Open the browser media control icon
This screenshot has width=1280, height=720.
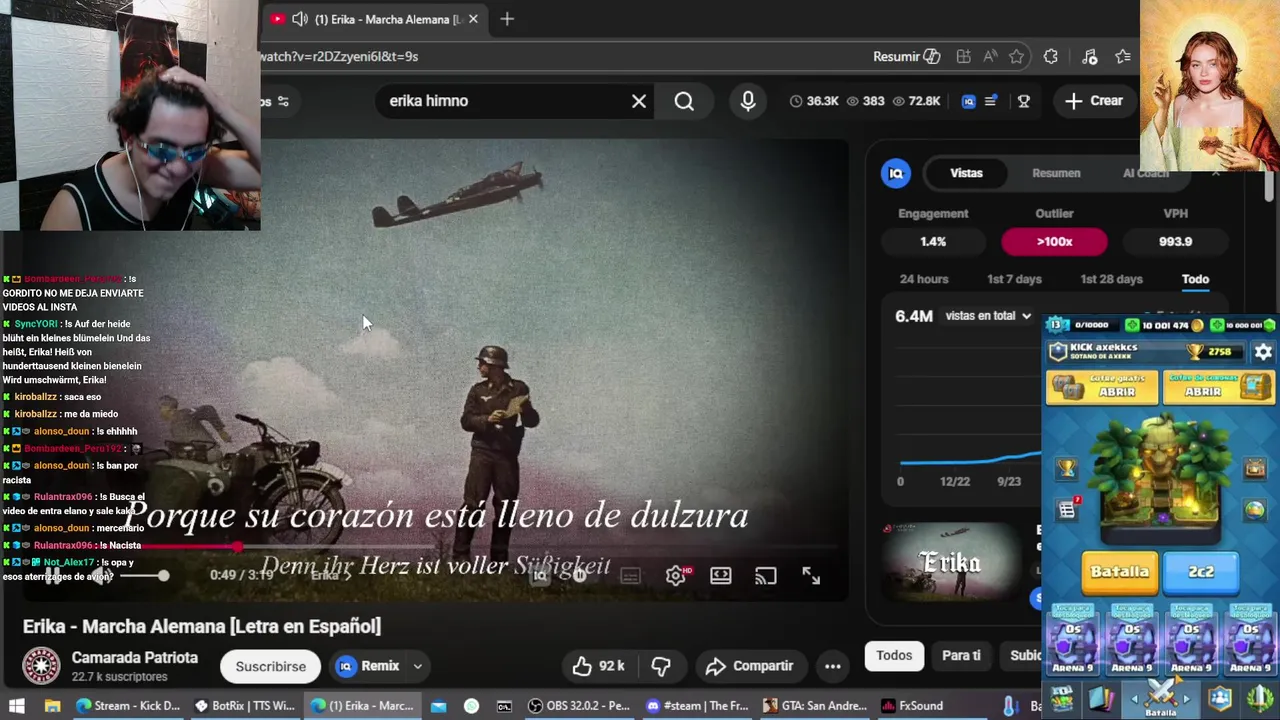(1090, 57)
